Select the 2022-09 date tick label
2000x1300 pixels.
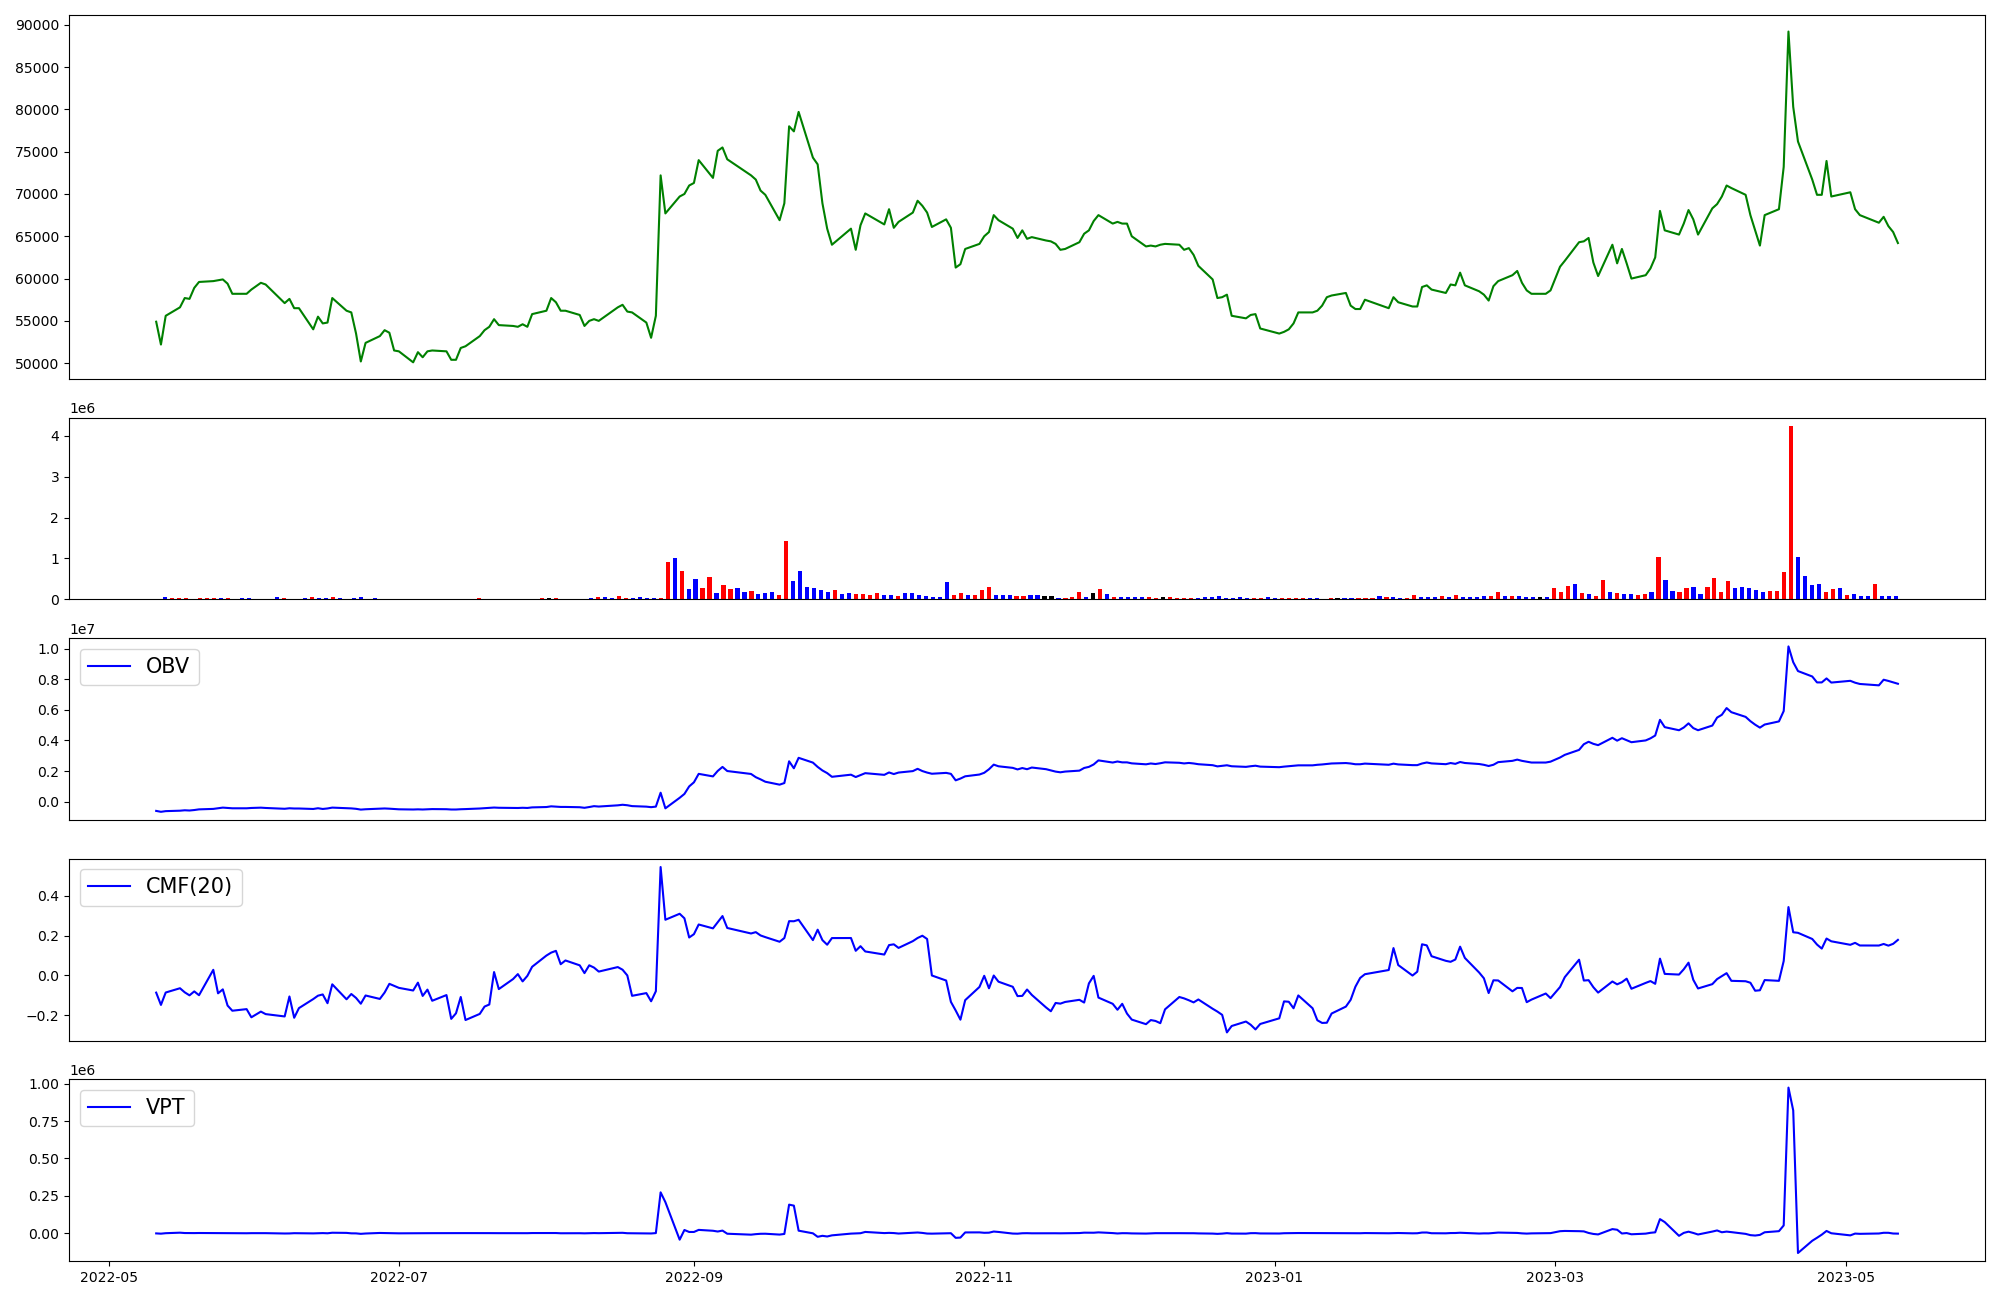click(x=694, y=1277)
